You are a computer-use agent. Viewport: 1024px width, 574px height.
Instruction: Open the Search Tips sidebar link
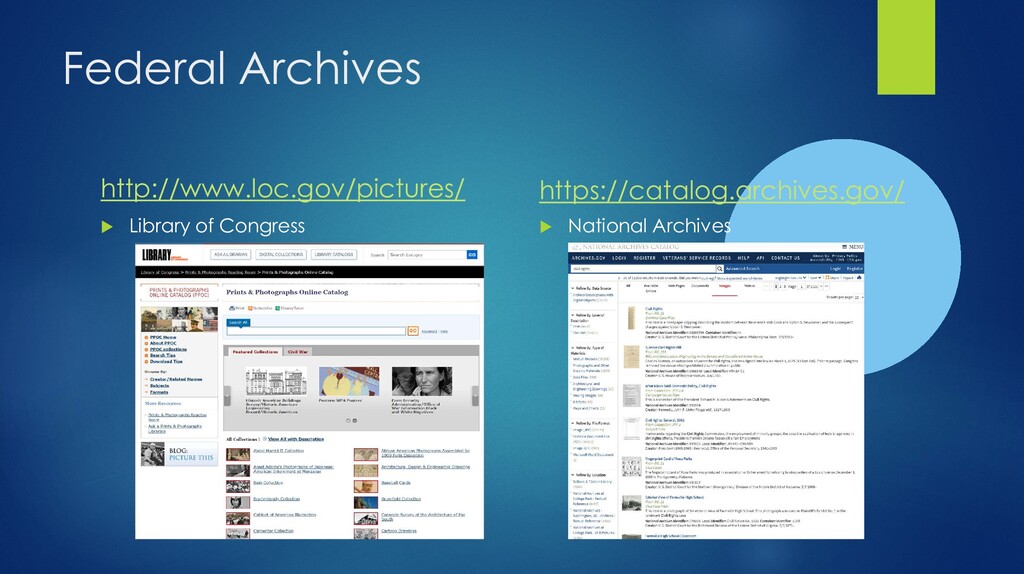(163, 355)
